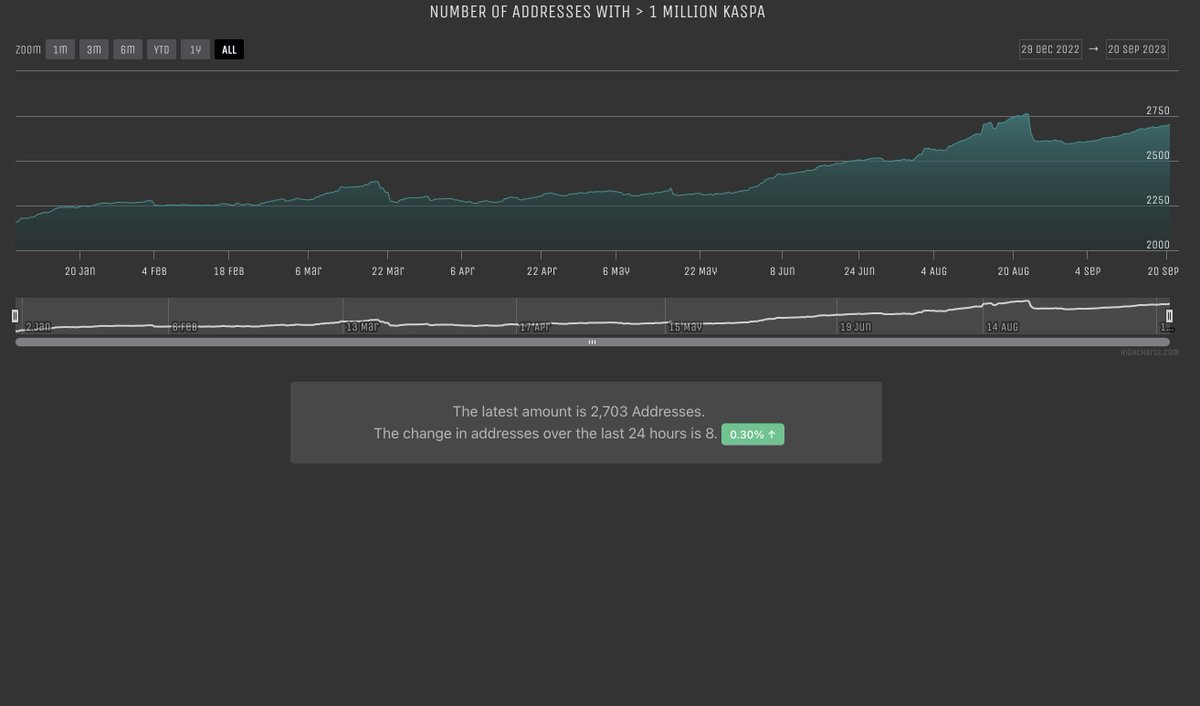1200x706 pixels.
Task: Click the latest amount 2,703 Addresses text
Action: click(x=579, y=411)
